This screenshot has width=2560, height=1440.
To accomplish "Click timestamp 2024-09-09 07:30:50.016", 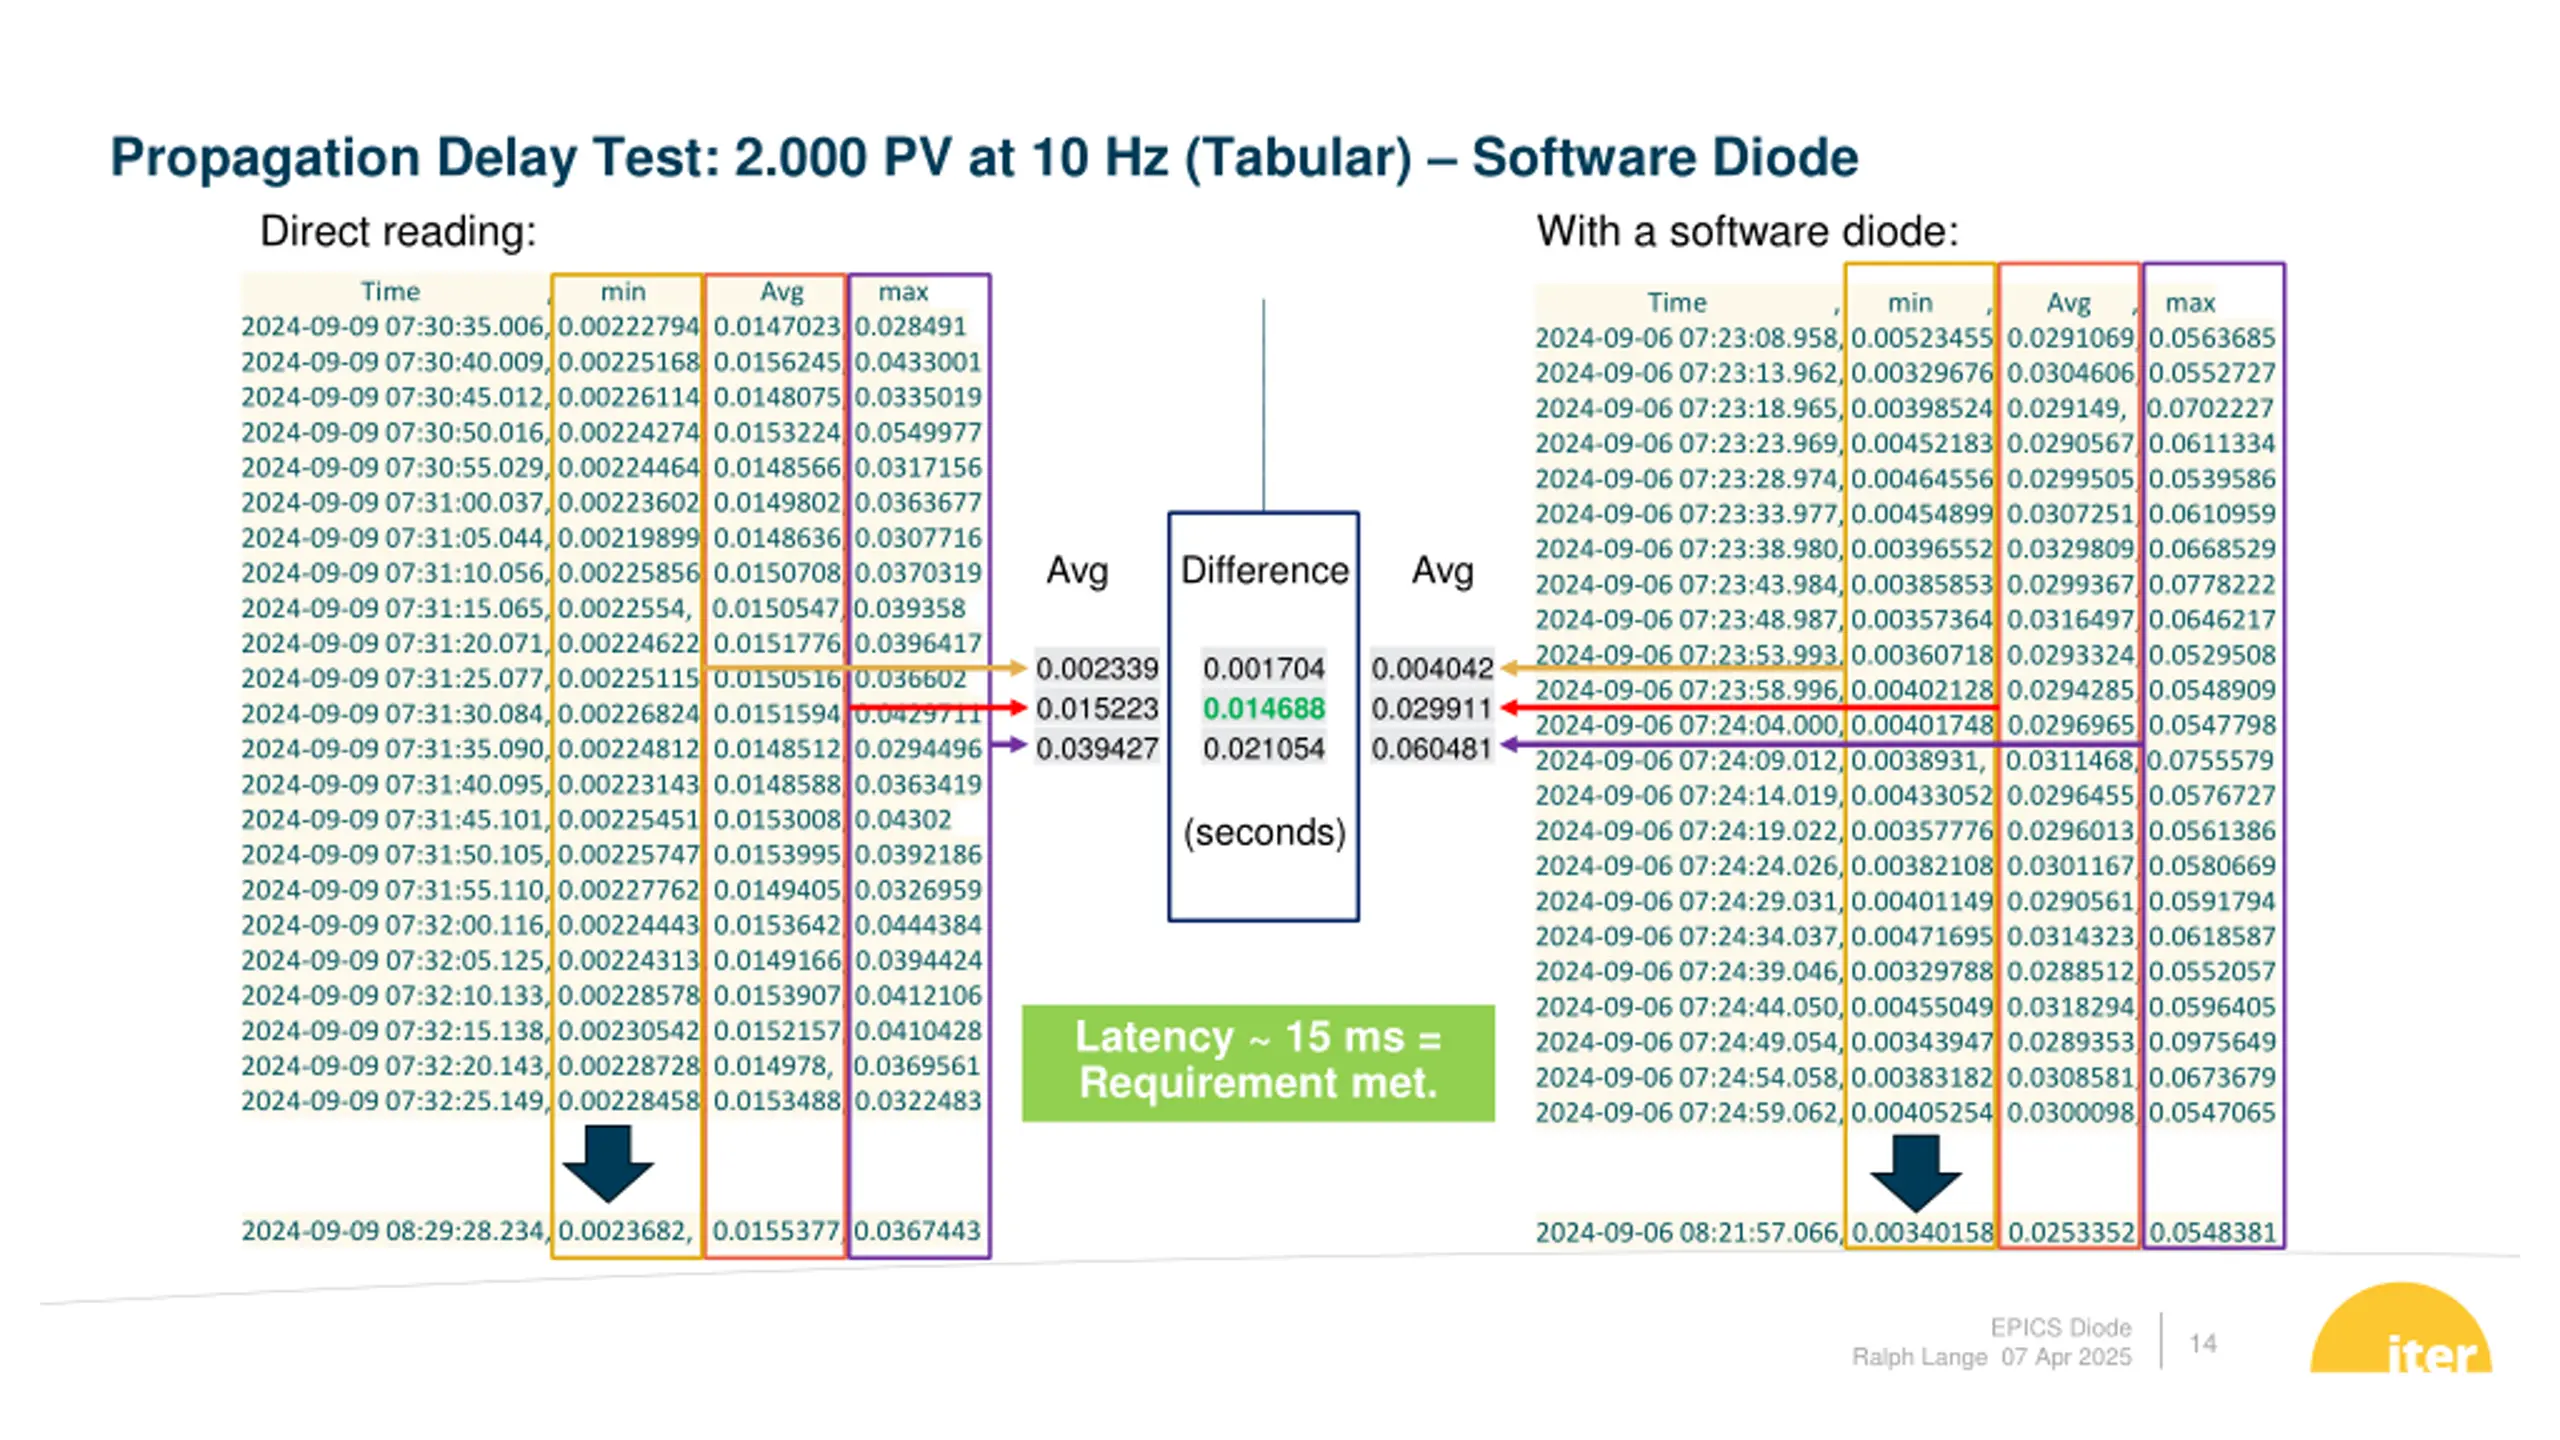I will pyautogui.click(x=393, y=432).
